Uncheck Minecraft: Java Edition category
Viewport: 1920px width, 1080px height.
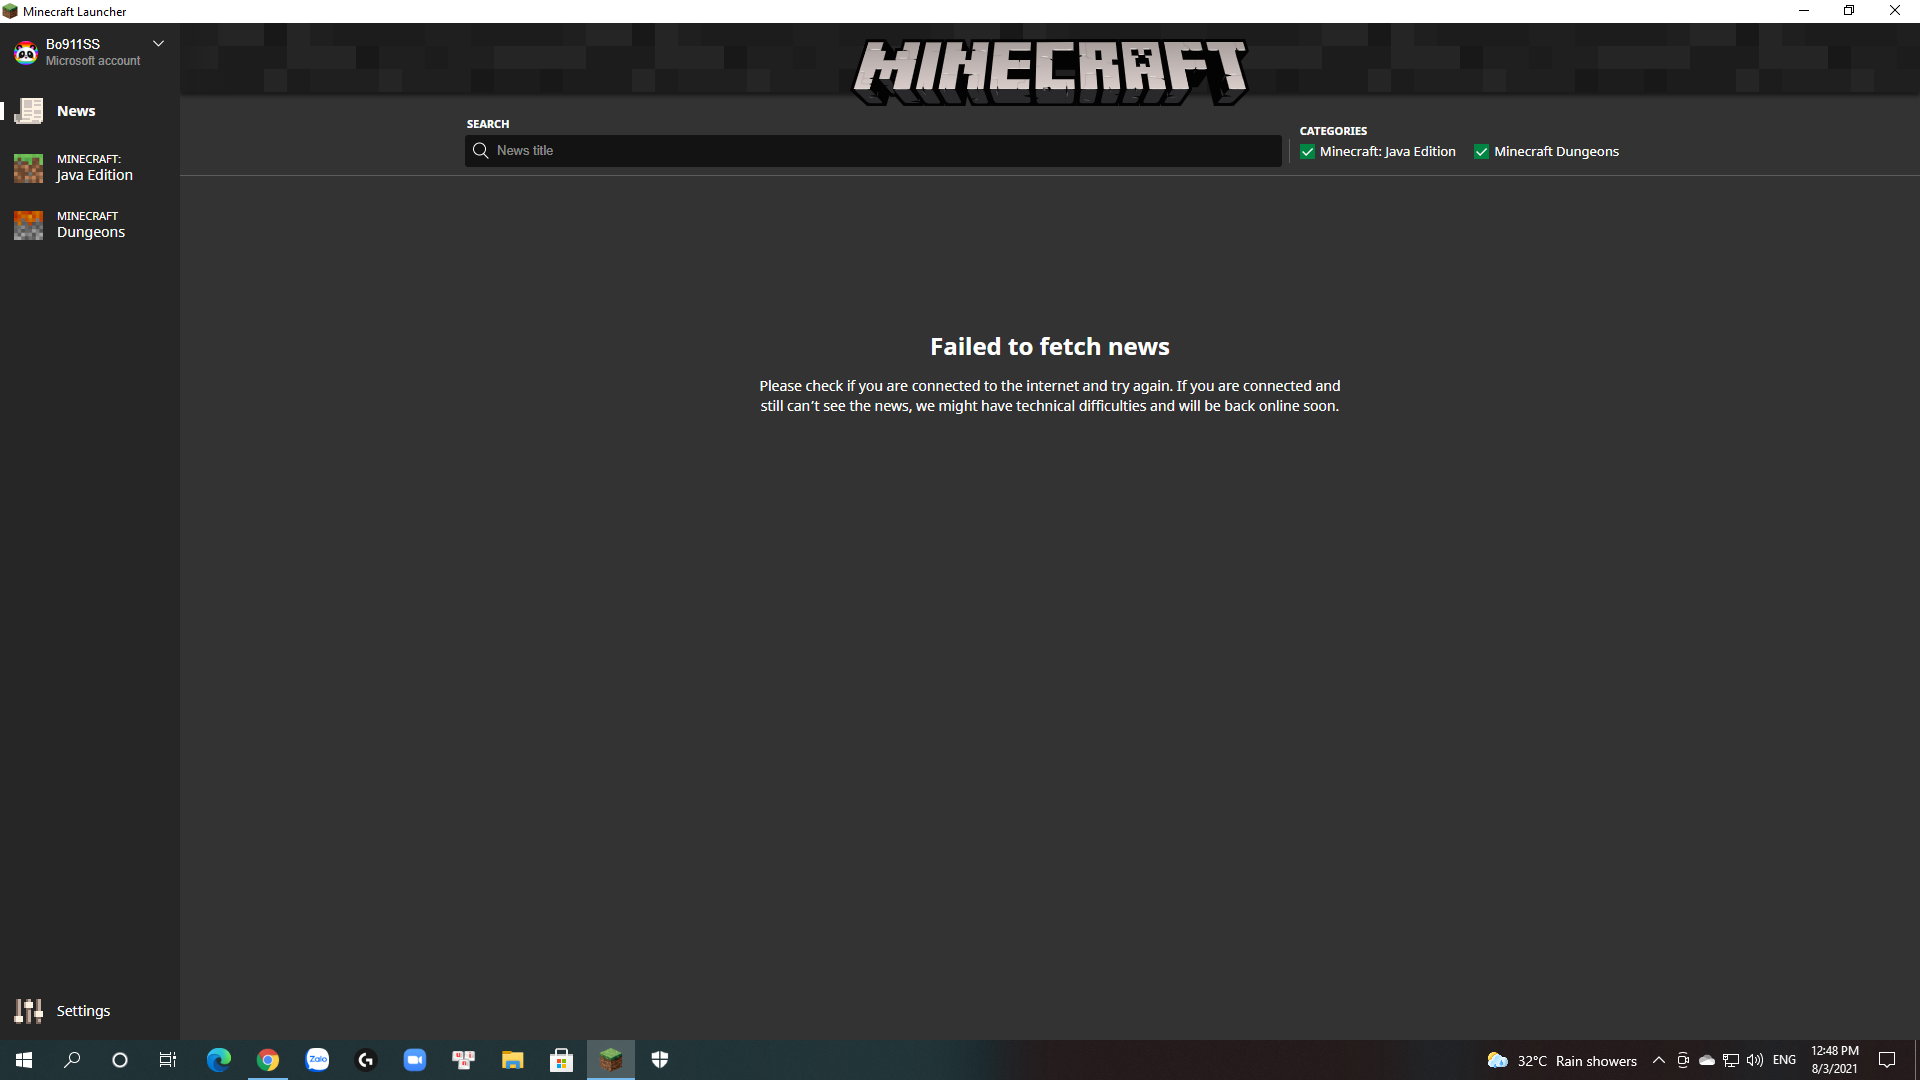(1307, 152)
